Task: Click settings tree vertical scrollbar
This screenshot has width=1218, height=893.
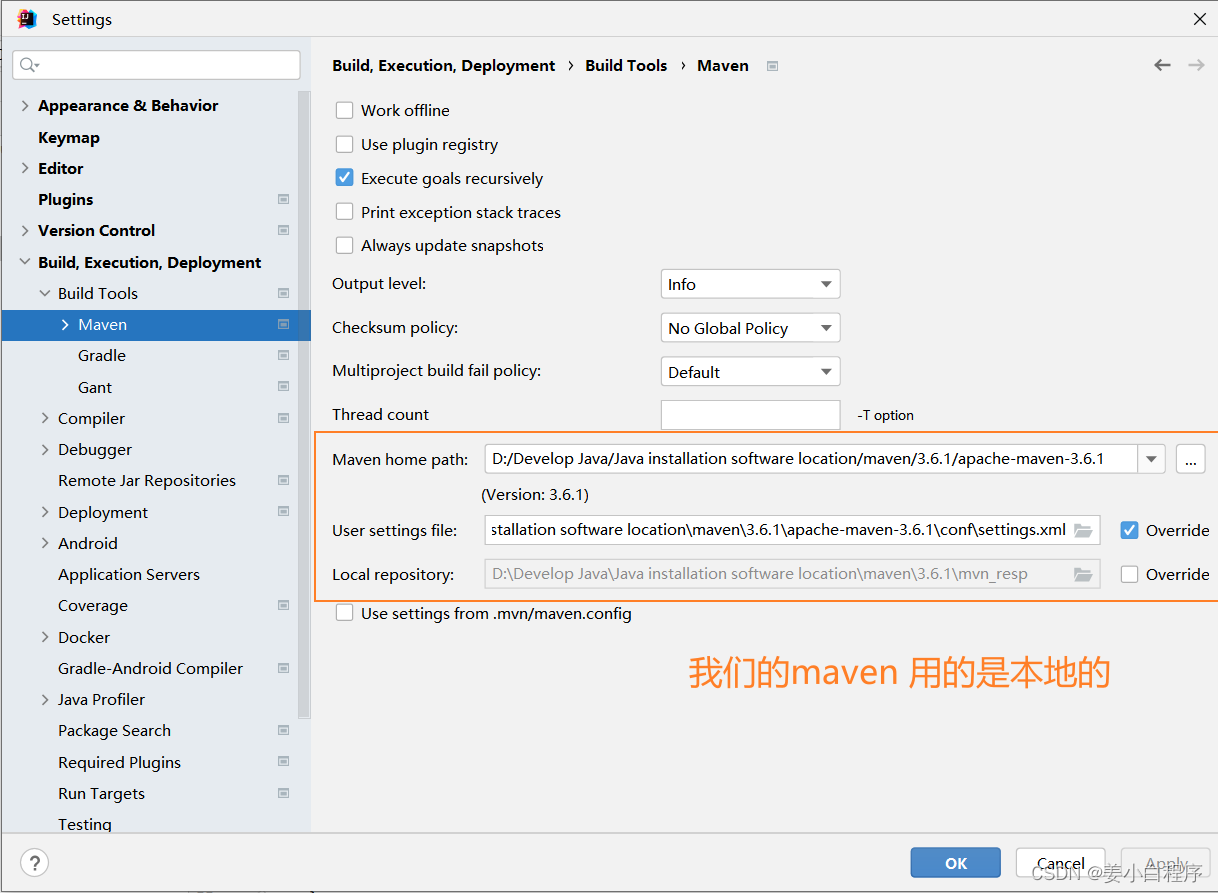Action: tap(304, 404)
